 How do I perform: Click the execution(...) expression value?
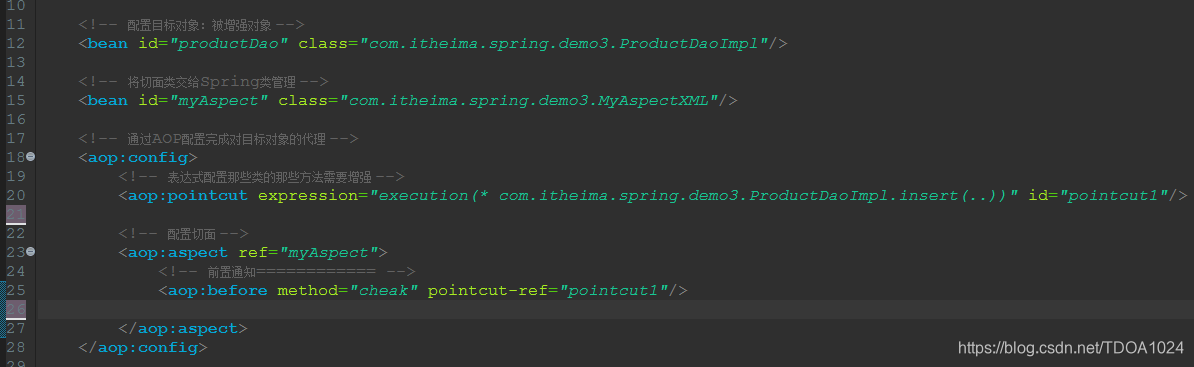coord(694,196)
